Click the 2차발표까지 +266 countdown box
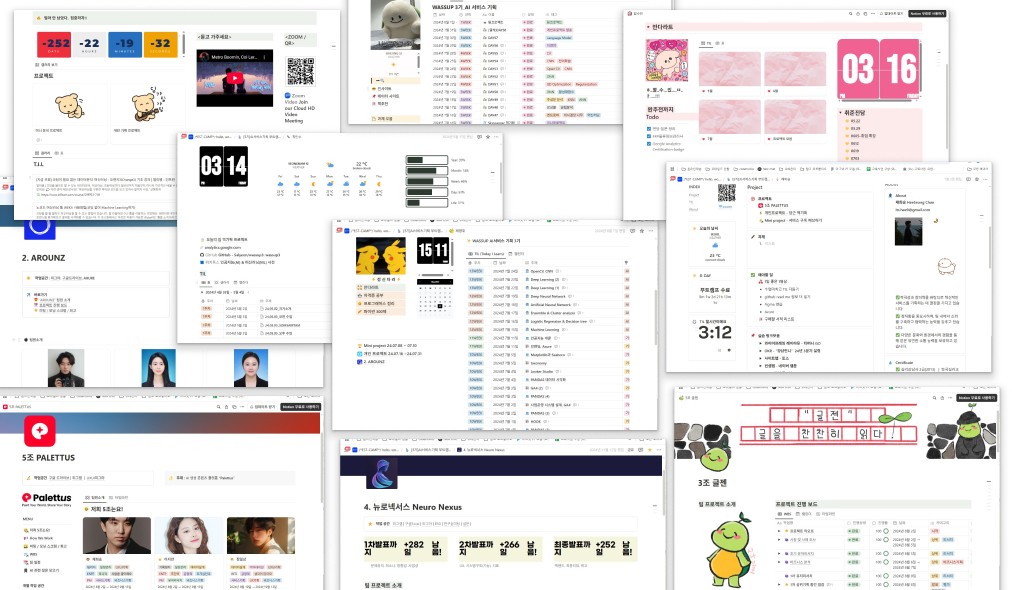This screenshot has width=1012, height=590. pyautogui.click(x=499, y=548)
